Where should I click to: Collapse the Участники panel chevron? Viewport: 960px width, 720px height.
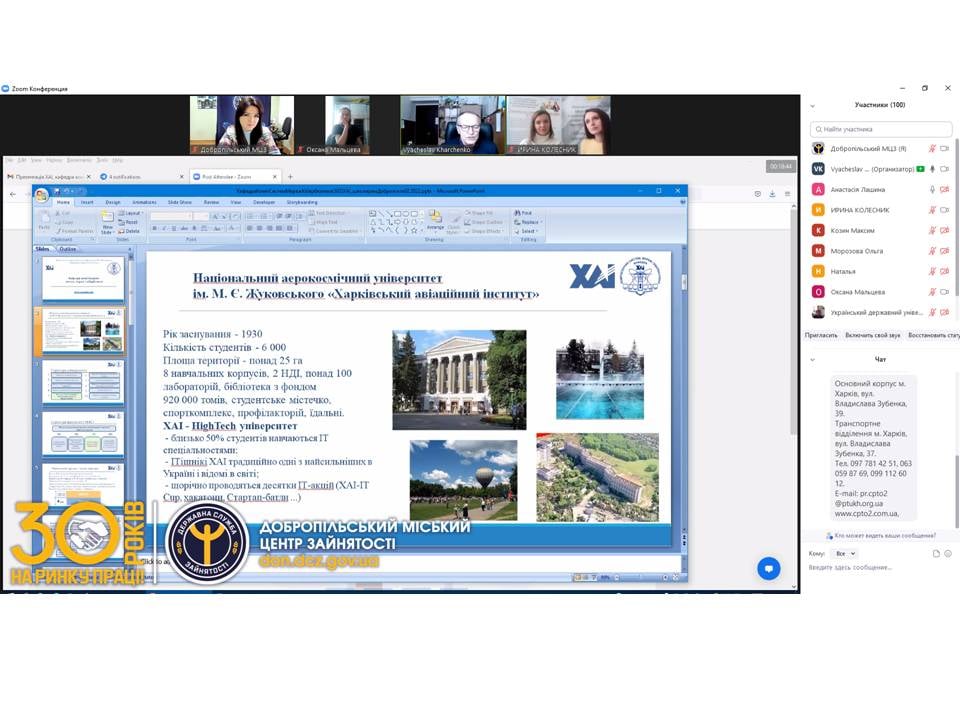pyautogui.click(x=812, y=106)
